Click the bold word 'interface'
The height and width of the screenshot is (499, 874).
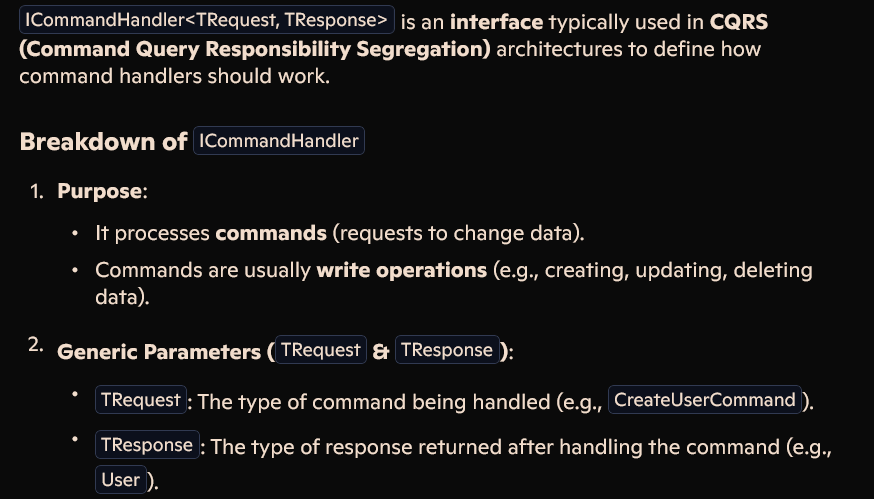pos(496,22)
